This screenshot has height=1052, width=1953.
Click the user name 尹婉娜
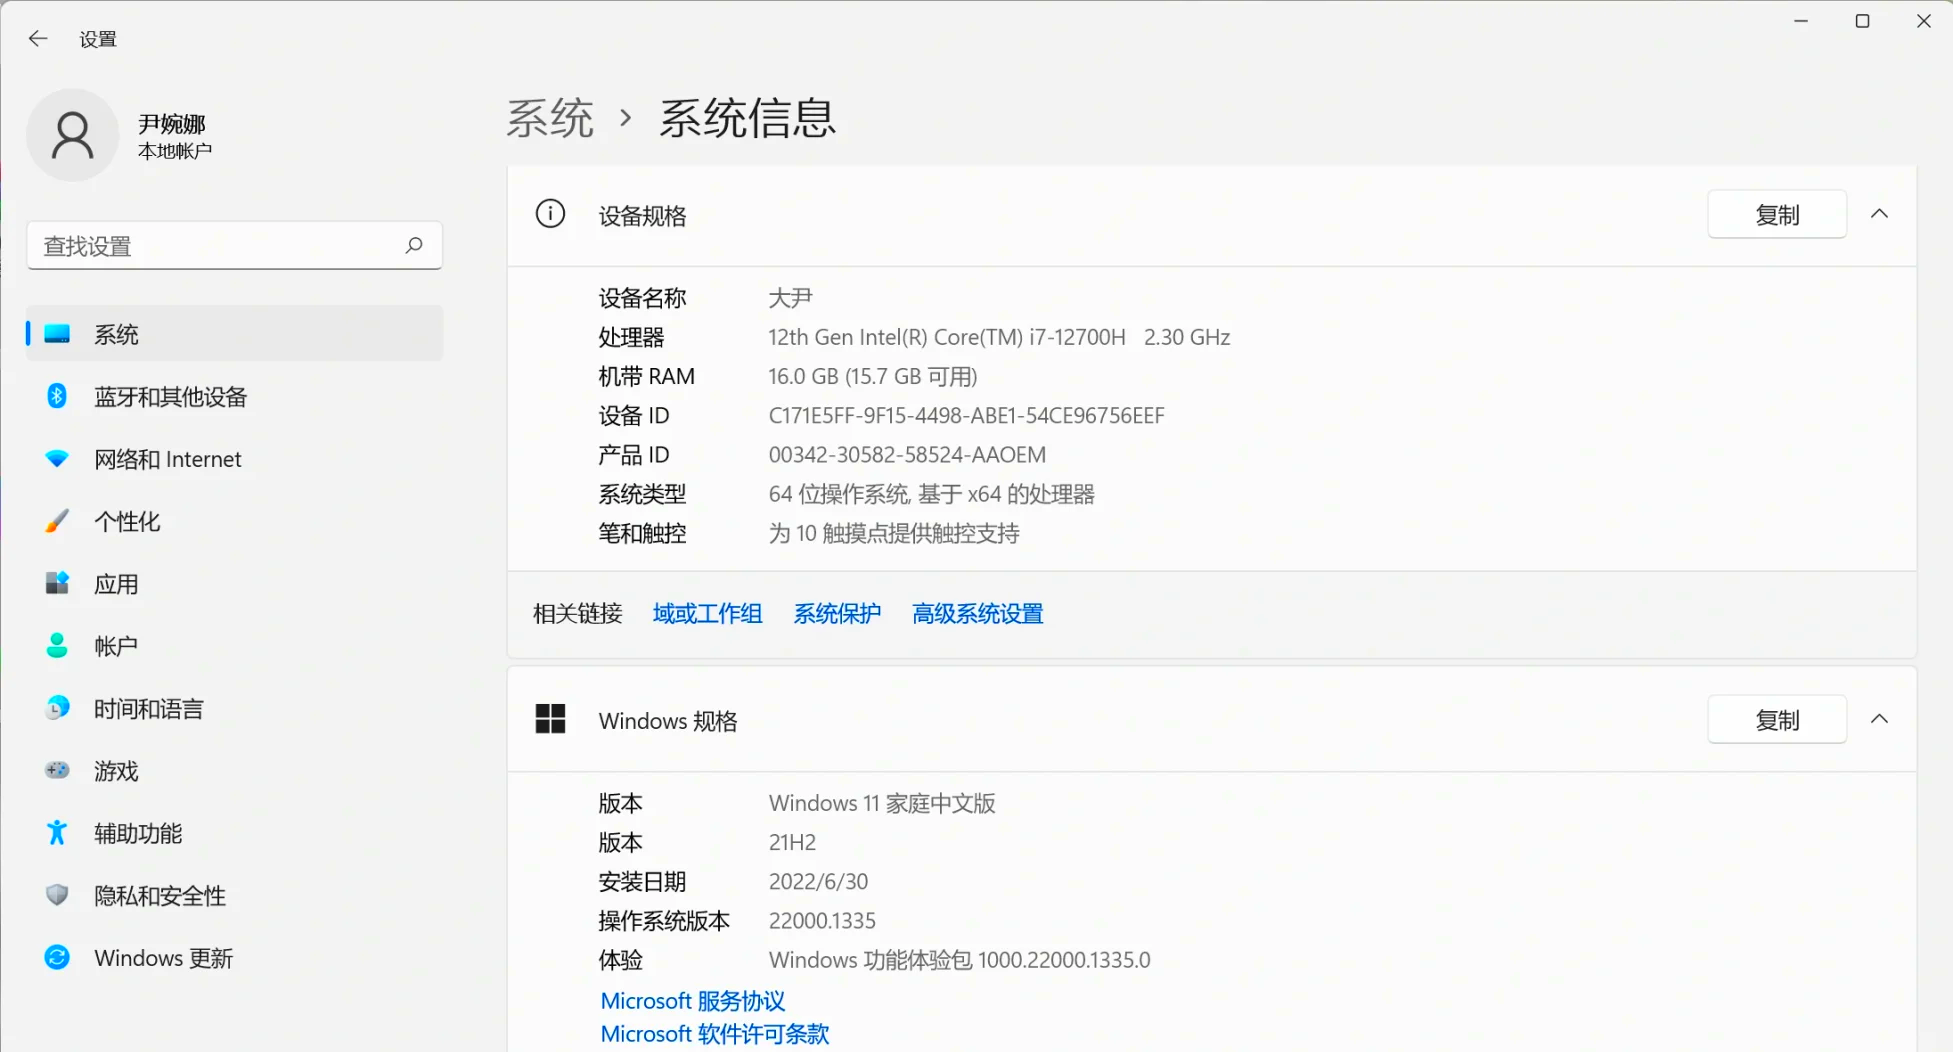[172, 123]
